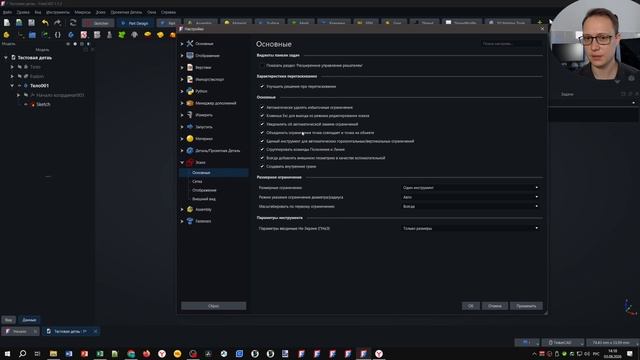
Task: Click the Отмена cancel button
Action: (x=495, y=306)
